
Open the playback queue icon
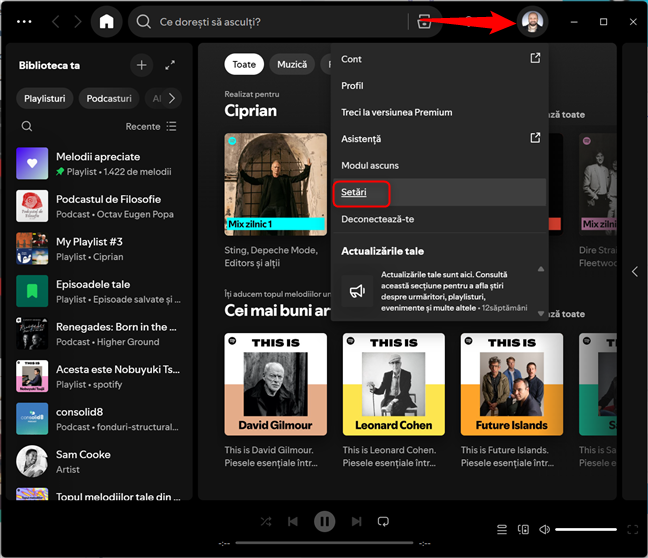(x=502, y=529)
